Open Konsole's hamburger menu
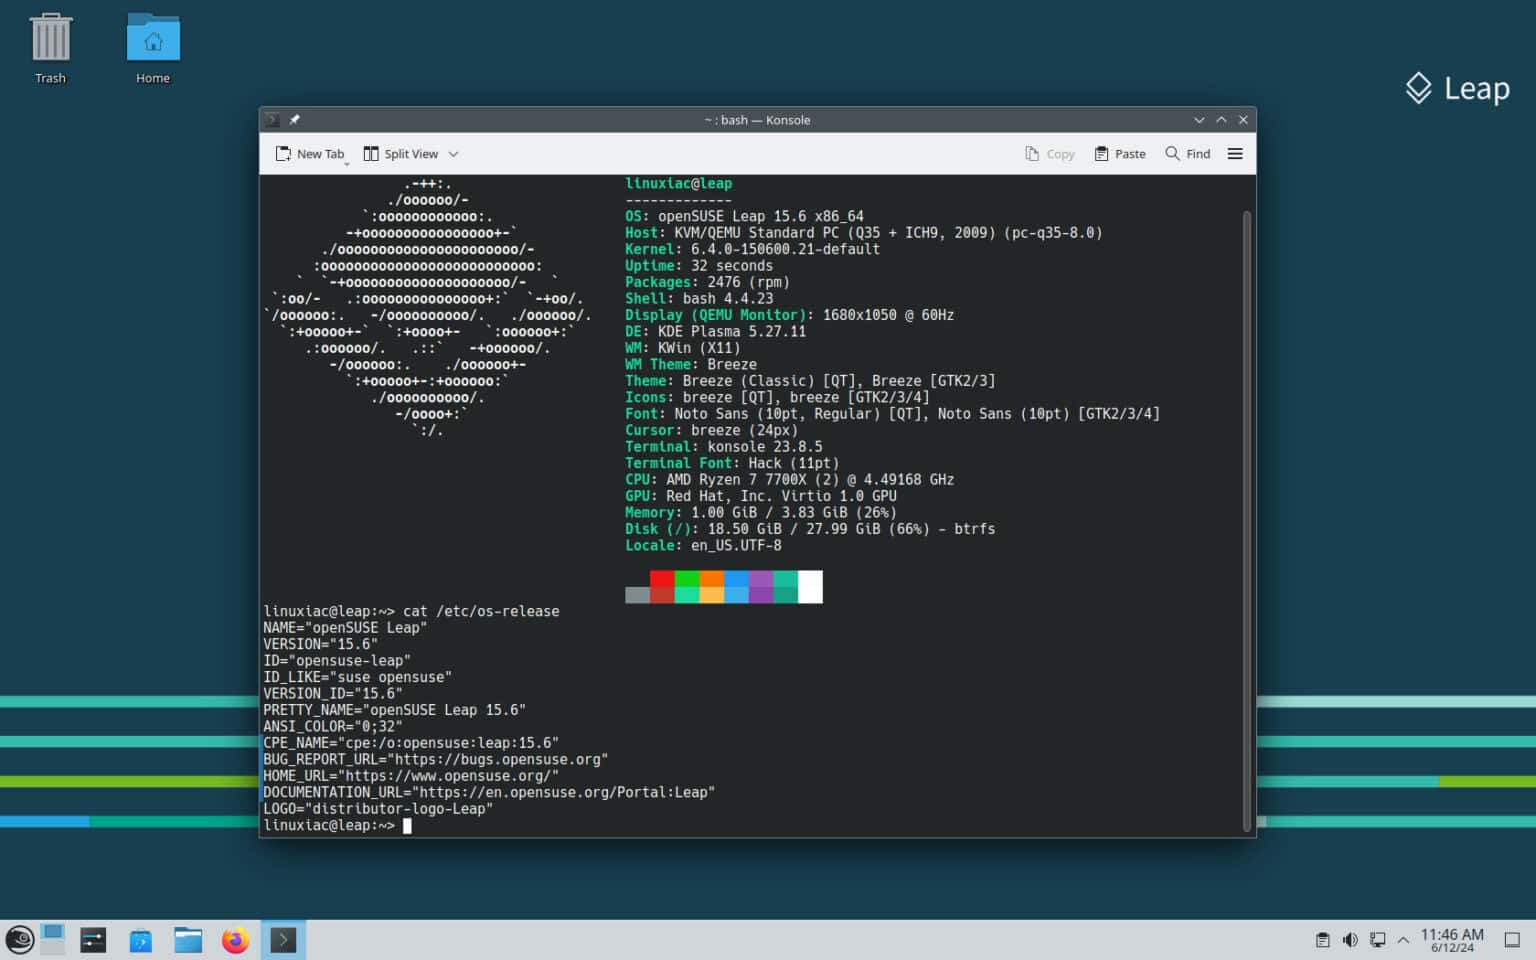Viewport: 1536px width, 960px height. point(1235,153)
